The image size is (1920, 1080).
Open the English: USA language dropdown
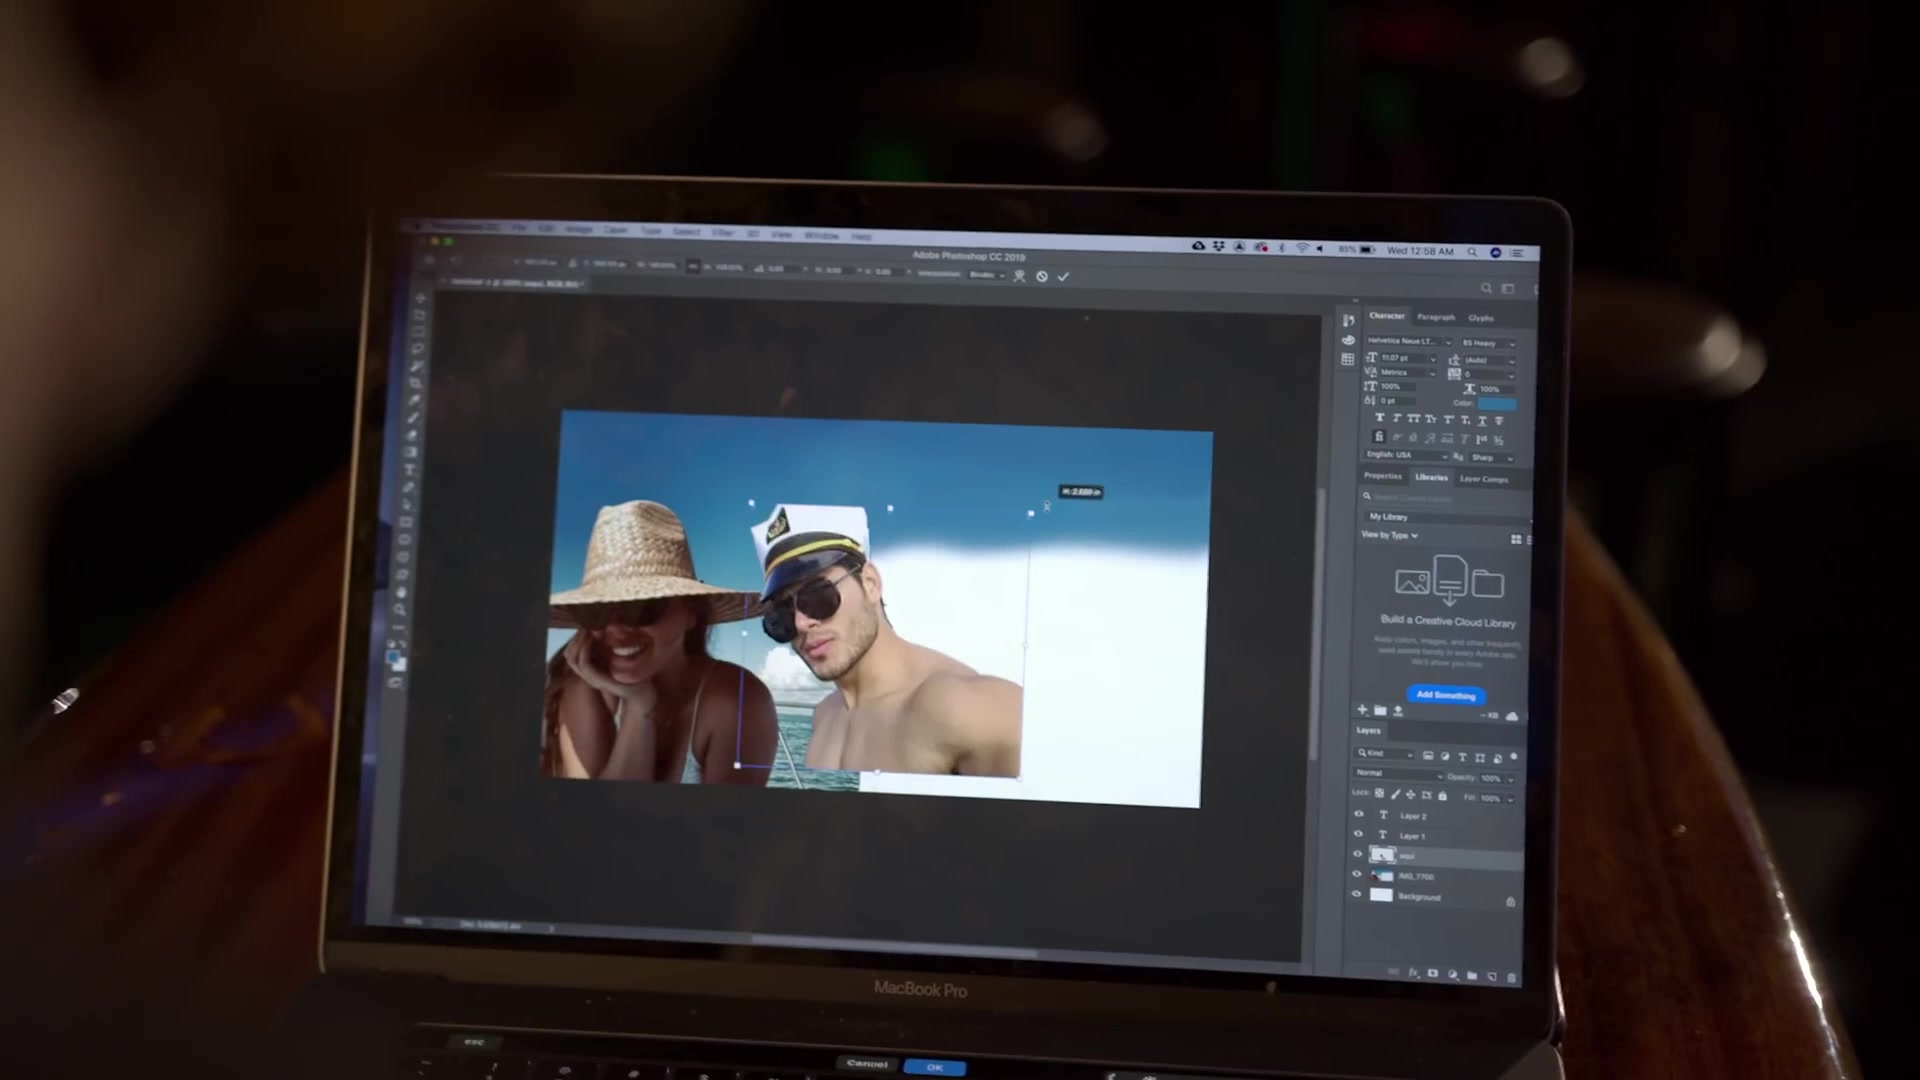(x=1406, y=455)
